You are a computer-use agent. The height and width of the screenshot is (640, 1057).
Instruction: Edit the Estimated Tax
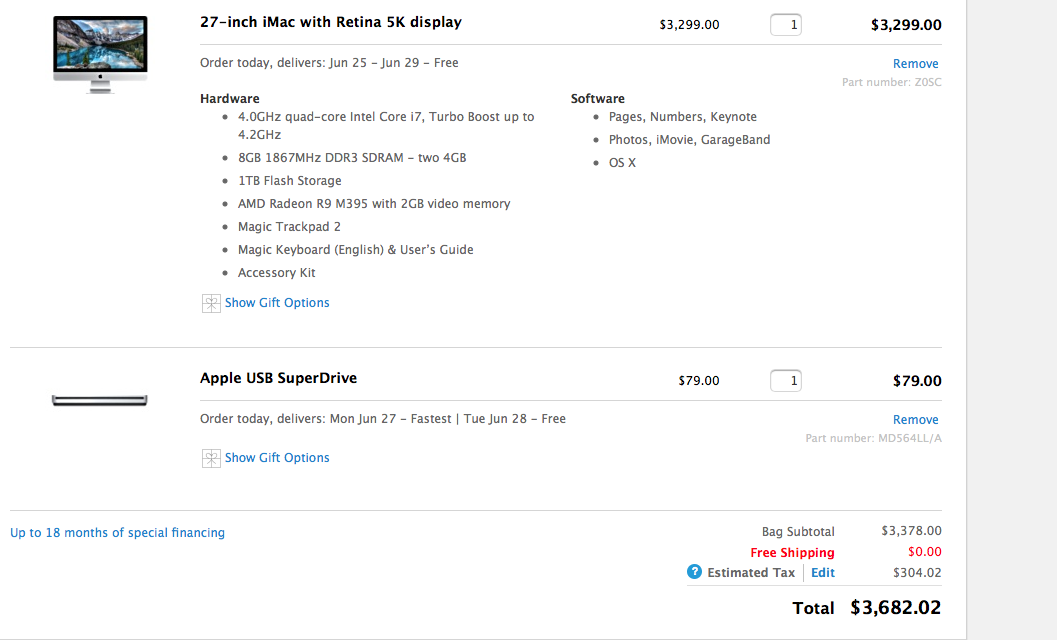(x=822, y=573)
